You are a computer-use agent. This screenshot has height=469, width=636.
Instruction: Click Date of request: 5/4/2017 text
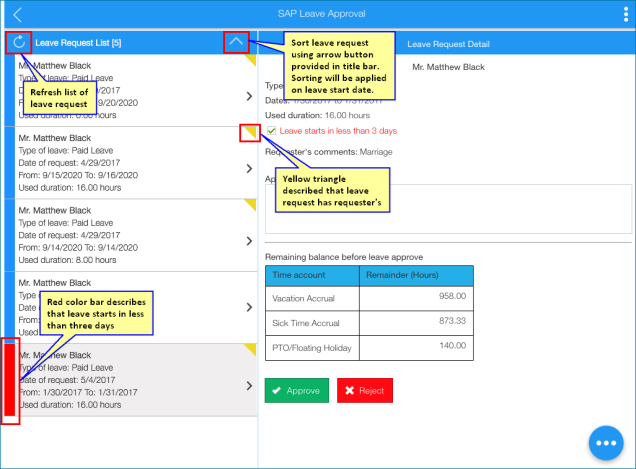tap(67, 380)
